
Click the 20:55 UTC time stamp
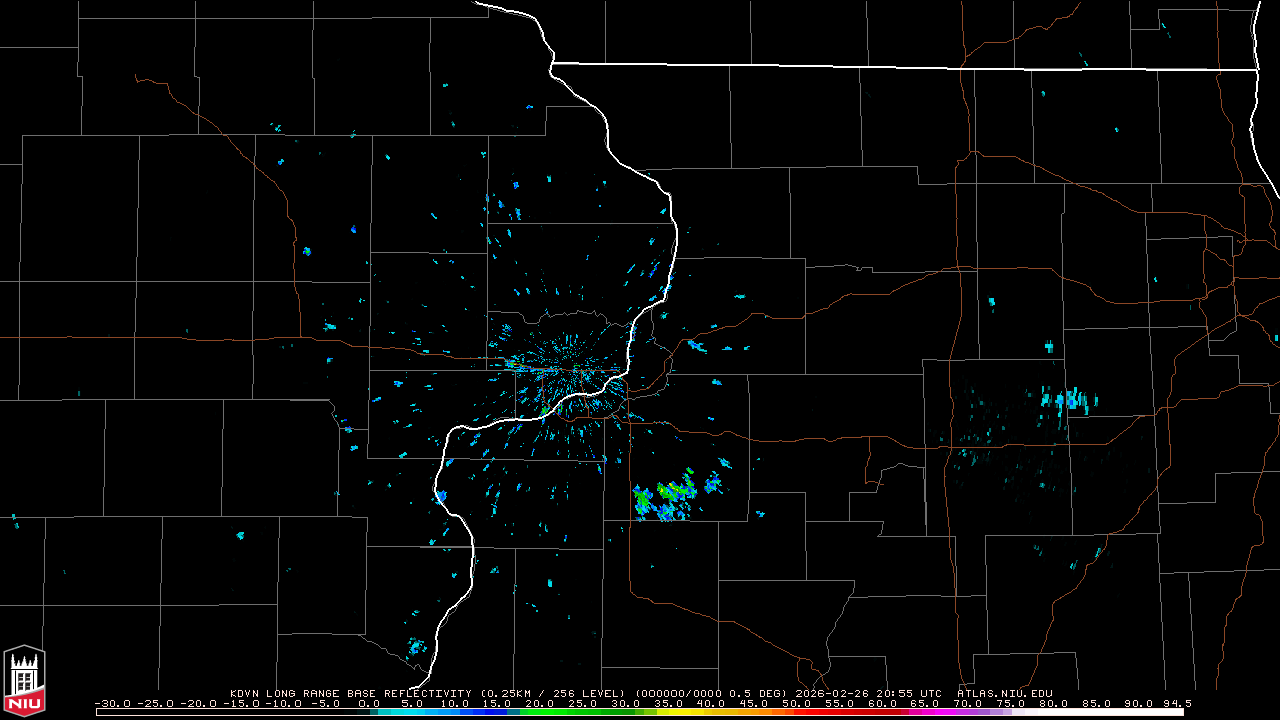[x=908, y=693]
